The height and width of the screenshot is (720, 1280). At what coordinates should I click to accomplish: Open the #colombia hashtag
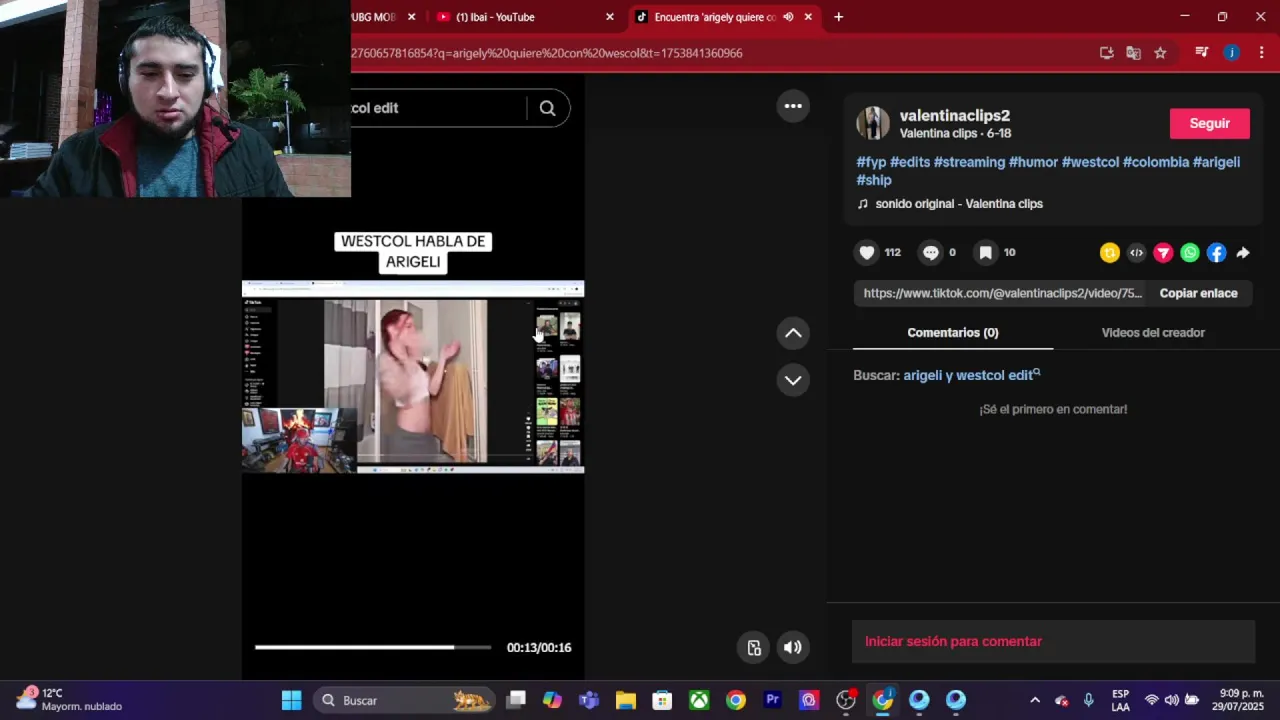coord(1156,162)
